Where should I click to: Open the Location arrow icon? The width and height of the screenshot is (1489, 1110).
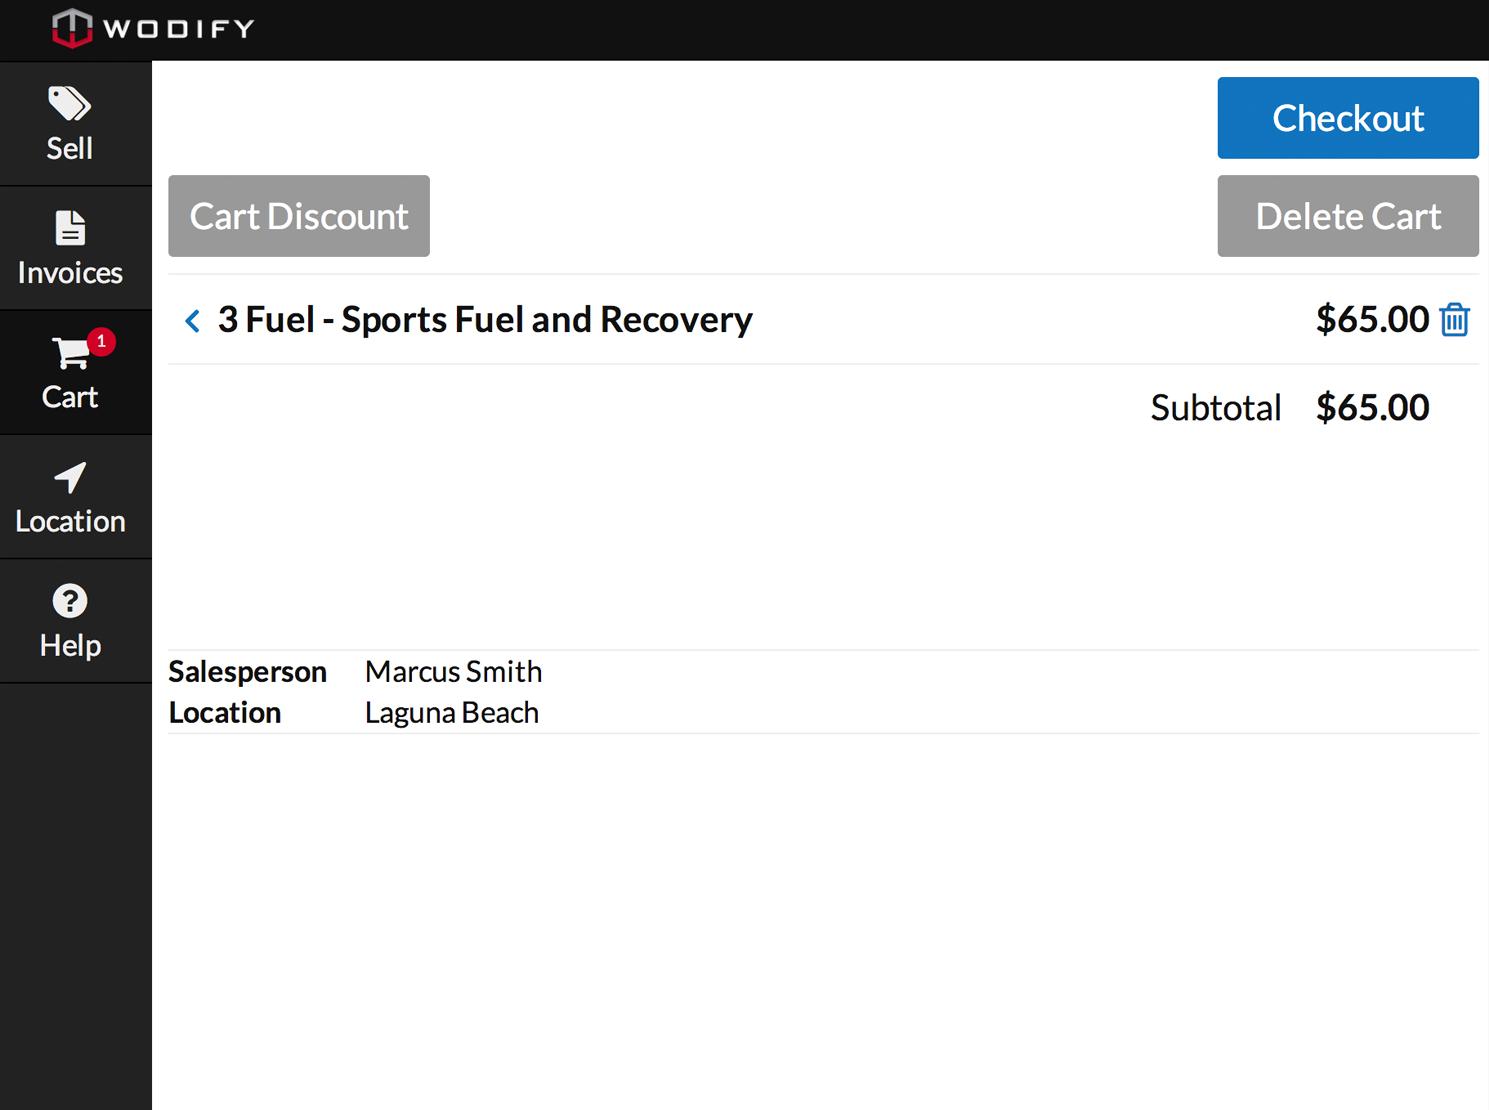[x=70, y=478]
